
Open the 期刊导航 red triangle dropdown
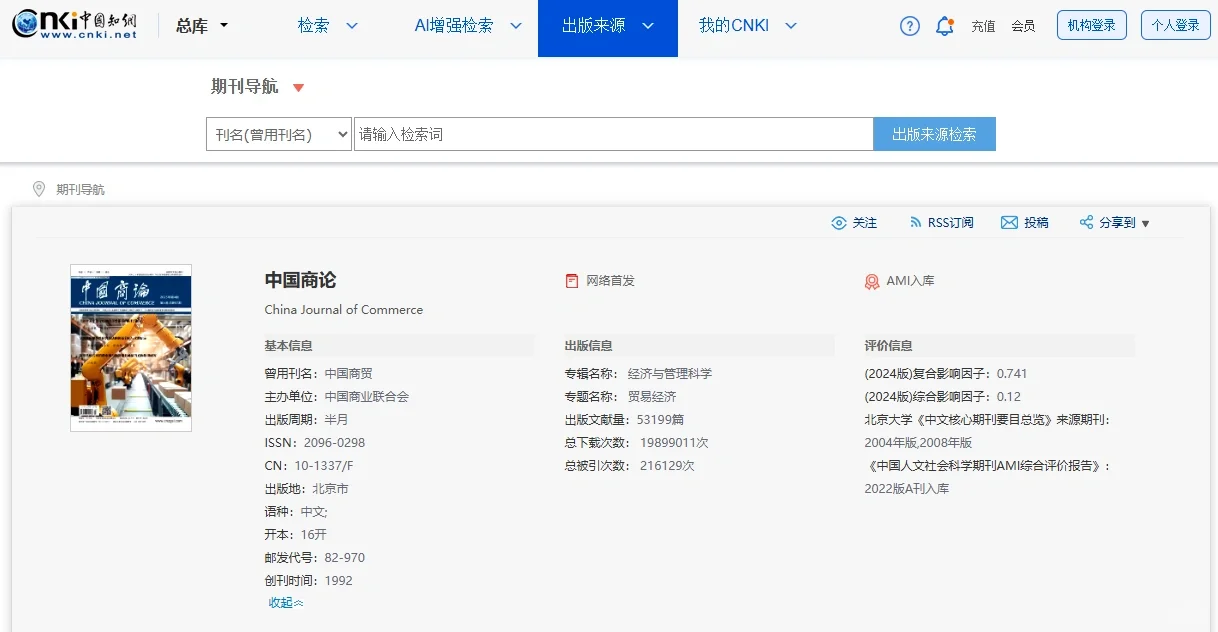[x=298, y=88]
